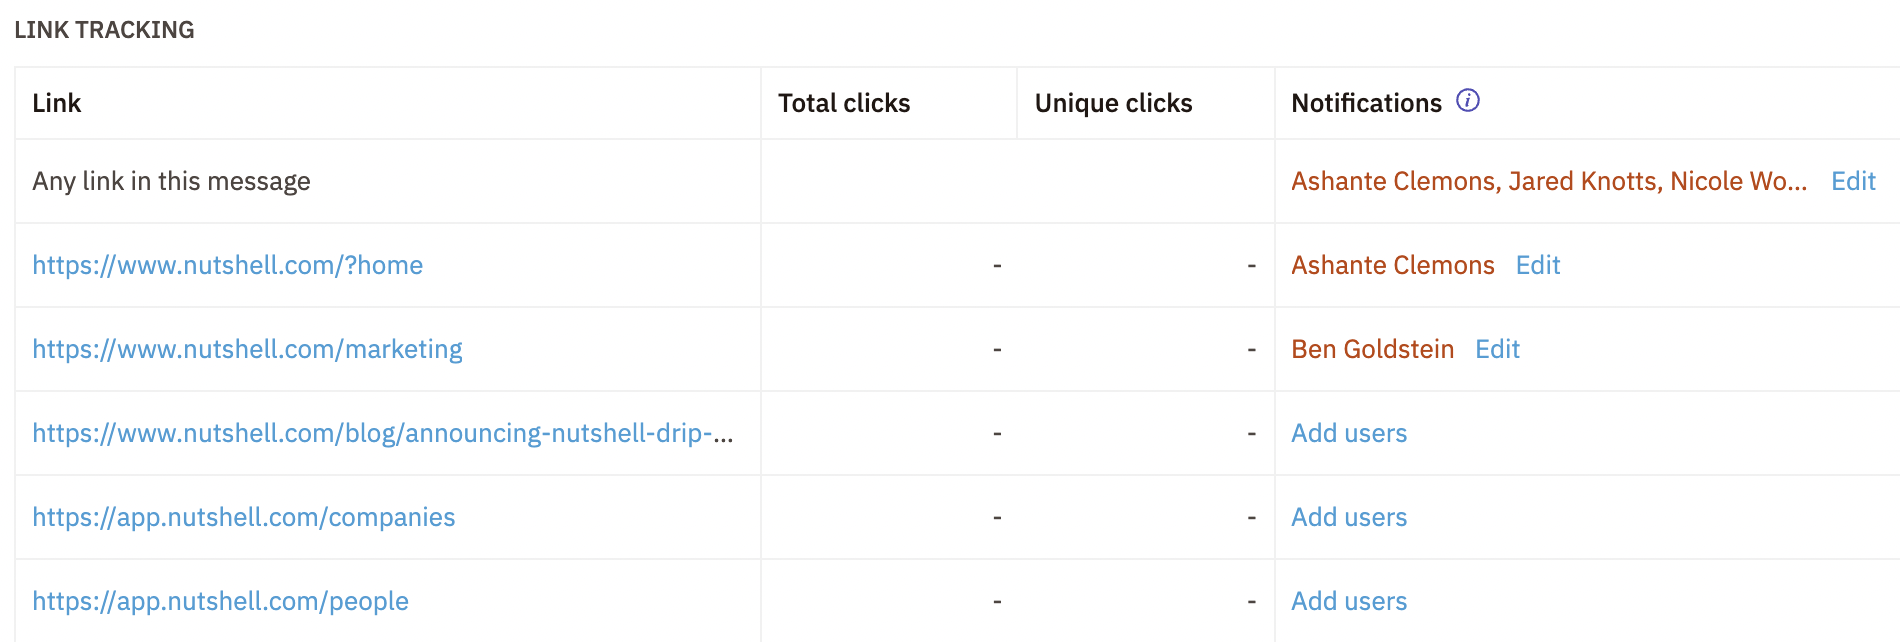Click Ashante Clemons, Jared Knotts notification list

pyautogui.click(x=1548, y=181)
